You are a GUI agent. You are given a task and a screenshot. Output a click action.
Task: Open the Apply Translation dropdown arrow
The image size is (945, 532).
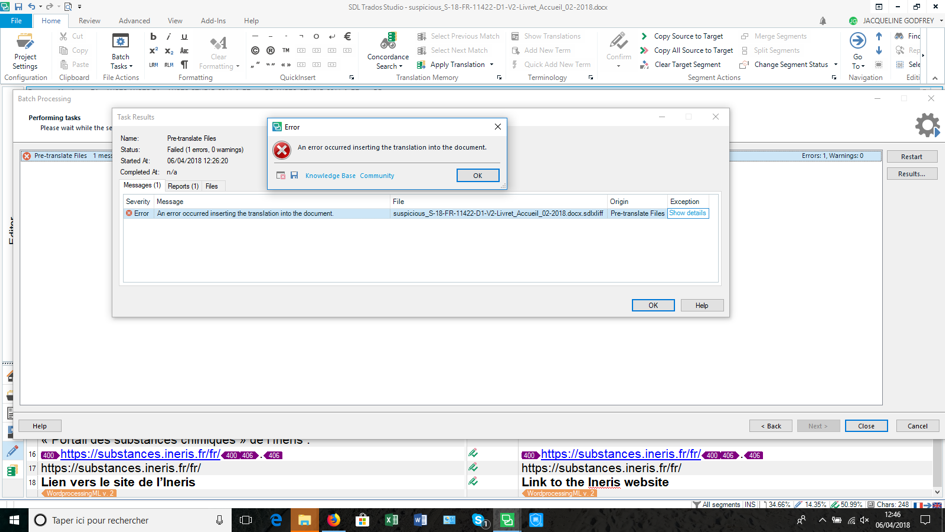492,64
